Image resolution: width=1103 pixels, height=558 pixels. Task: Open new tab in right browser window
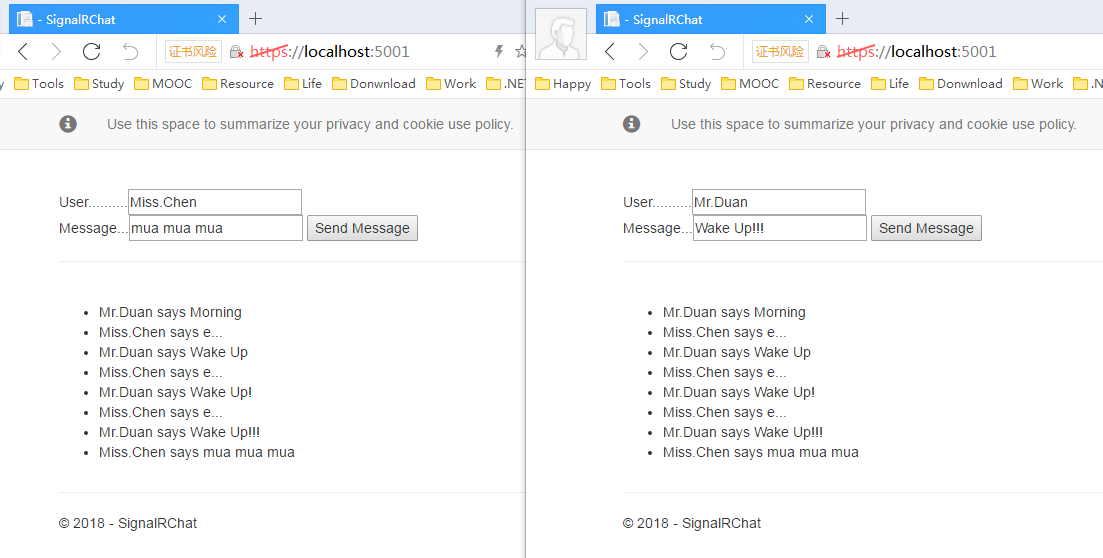coord(842,19)
